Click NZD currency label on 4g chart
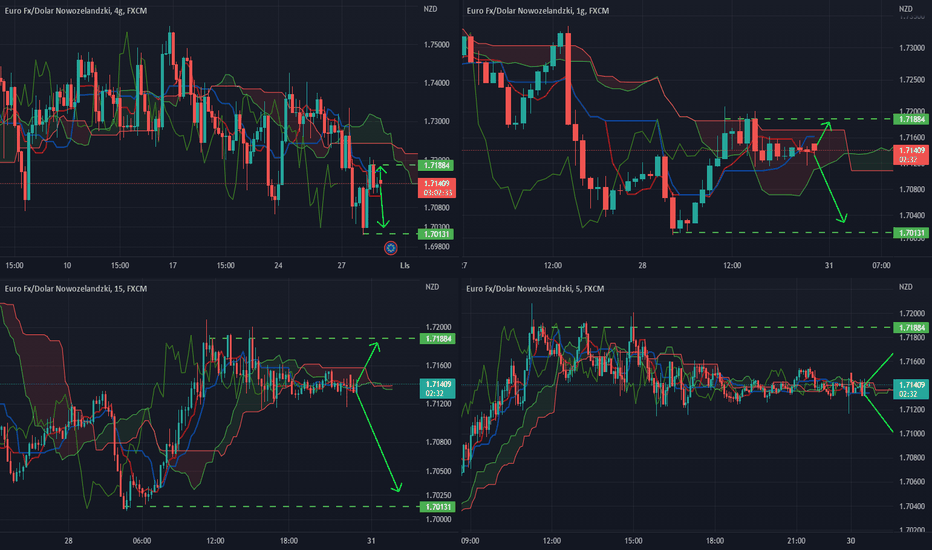This screenshot has width=932, height=550. pyautogui.click(x=430, y=9)
